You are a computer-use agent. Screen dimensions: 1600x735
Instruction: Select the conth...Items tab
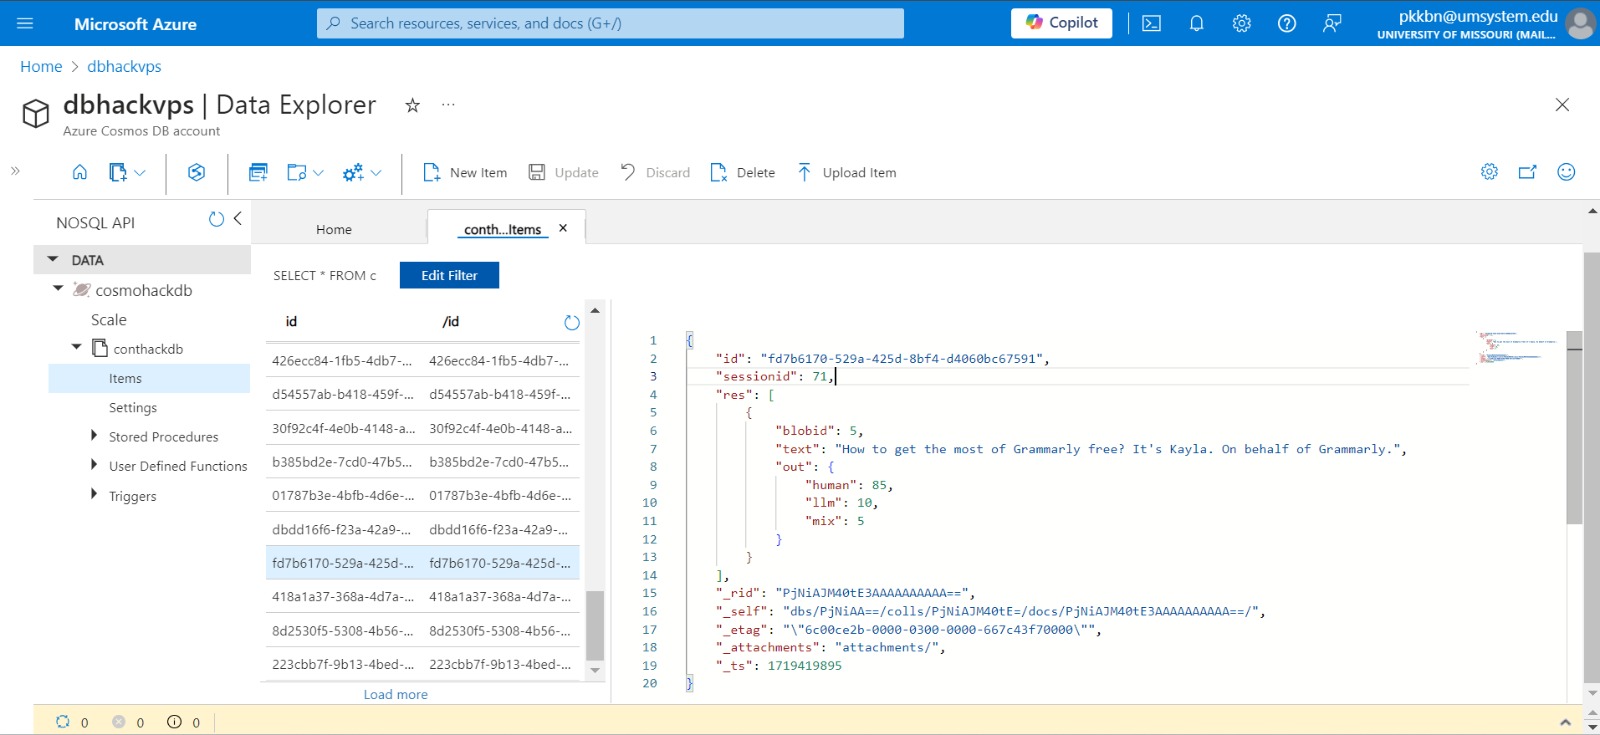tap(502, 229)
